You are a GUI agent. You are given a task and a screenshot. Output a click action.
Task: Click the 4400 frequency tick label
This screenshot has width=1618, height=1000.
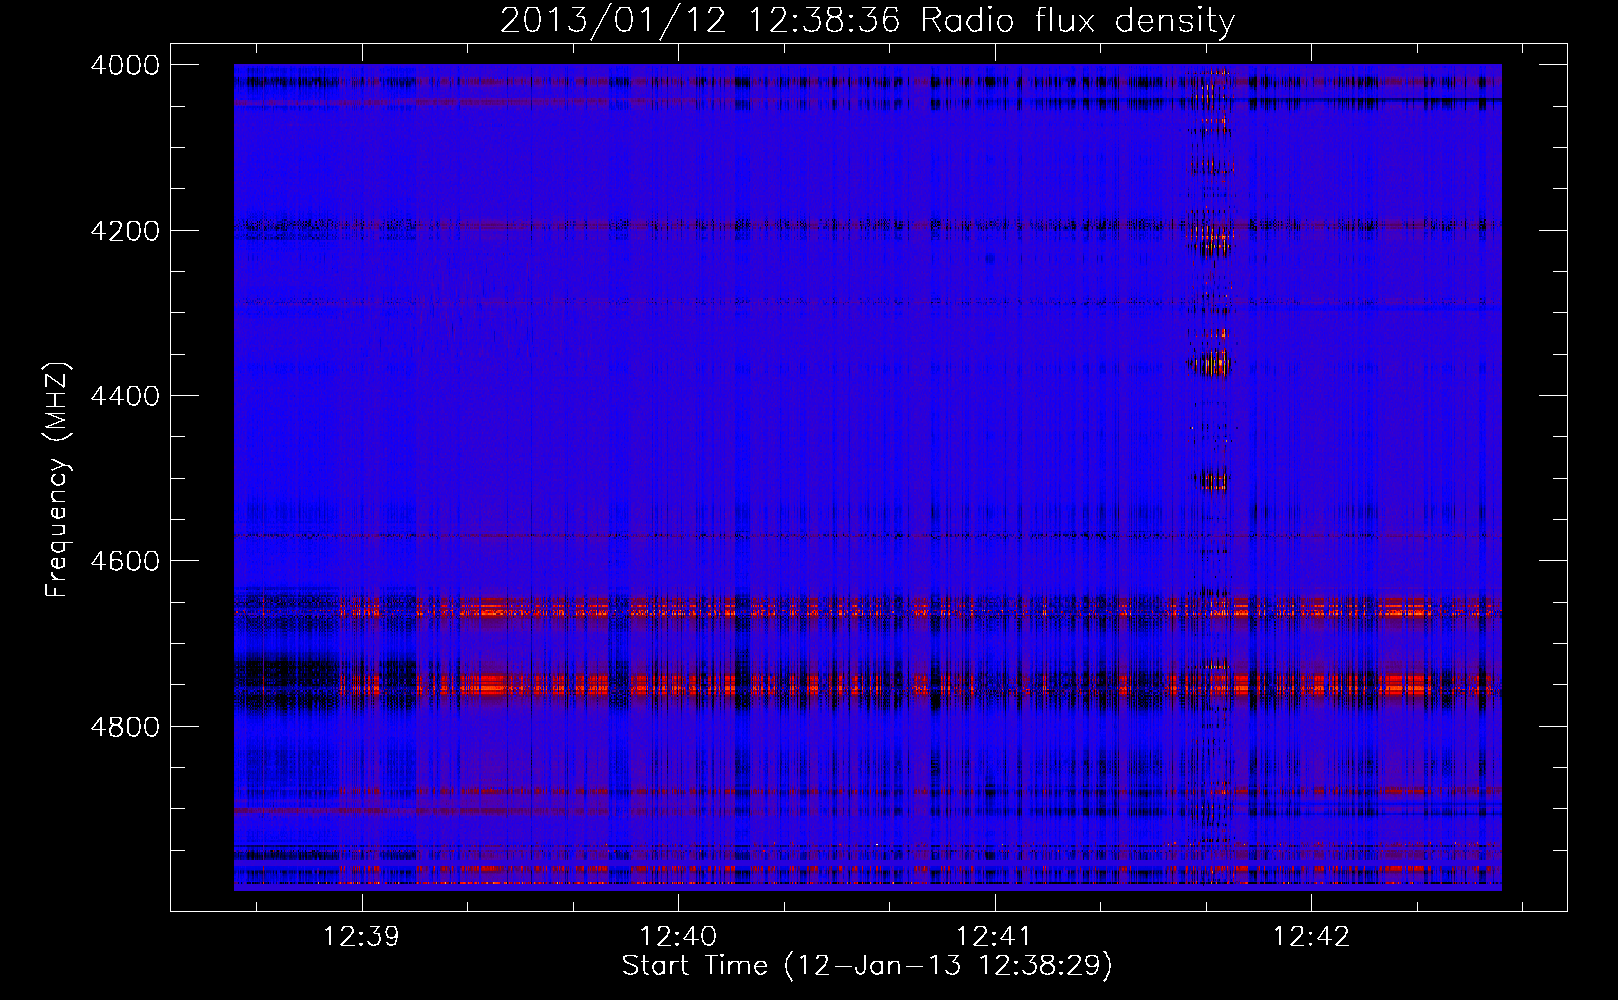(x=125, y=396)
